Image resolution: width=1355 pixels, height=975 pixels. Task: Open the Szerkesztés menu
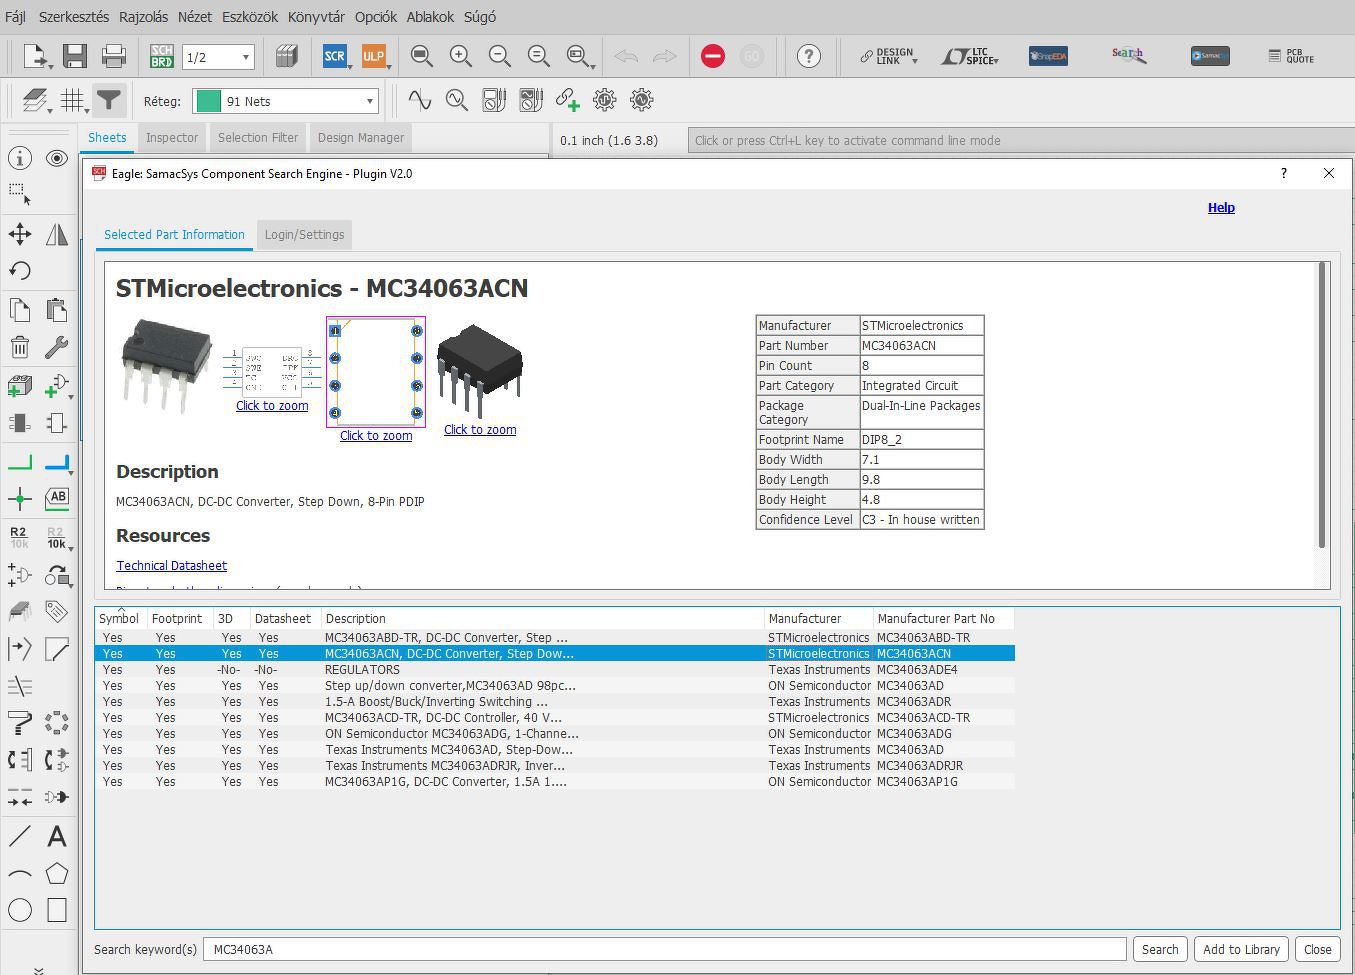(74, 17)
